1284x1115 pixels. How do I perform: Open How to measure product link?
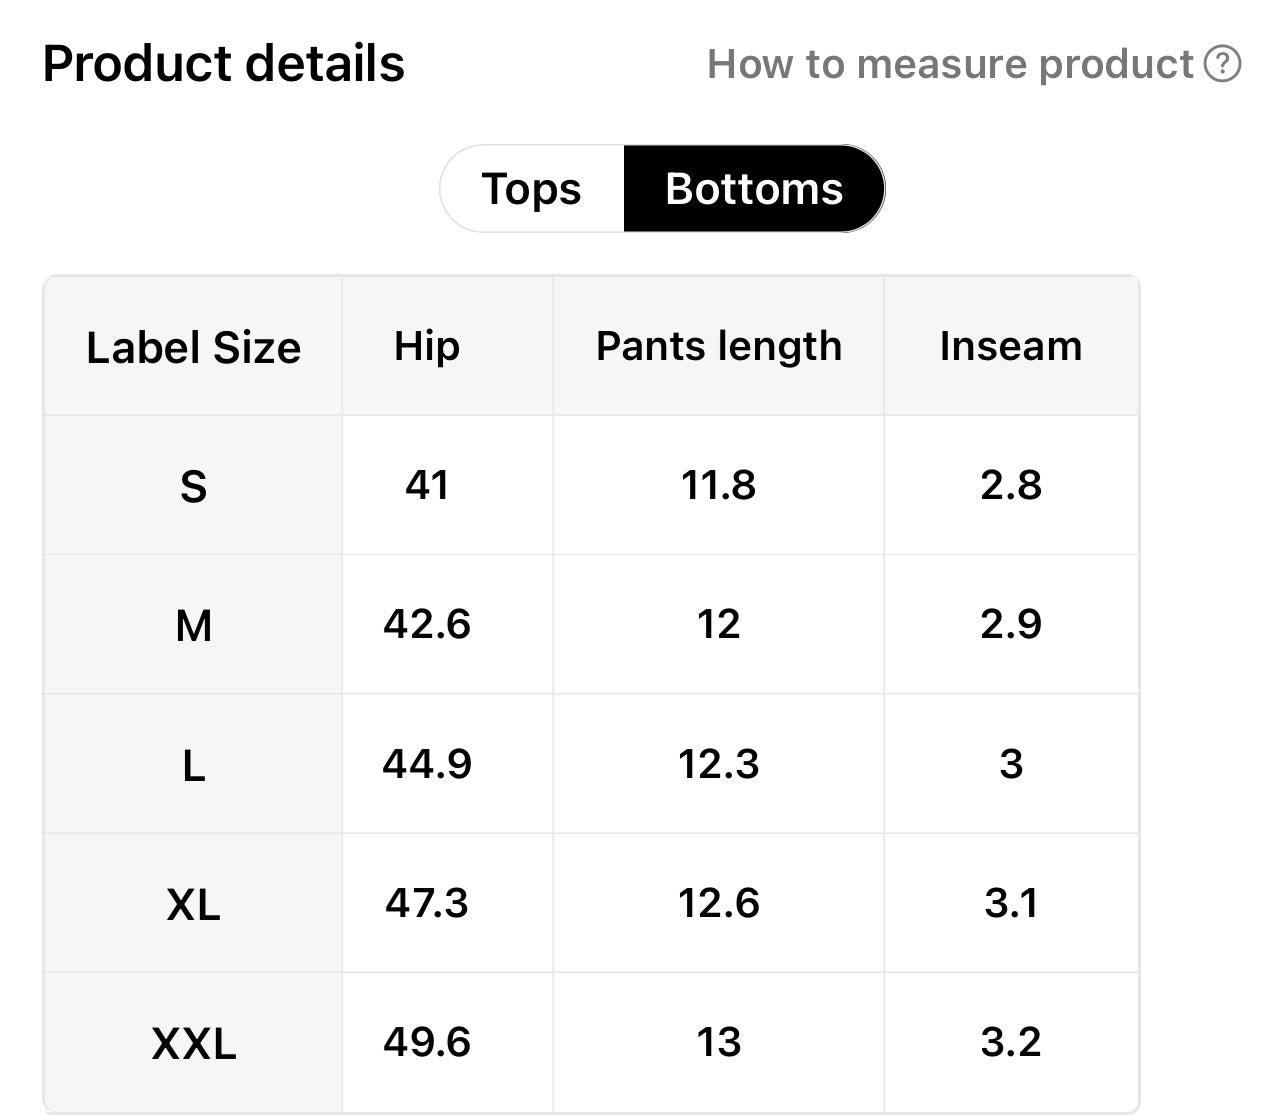coord(950,64)
